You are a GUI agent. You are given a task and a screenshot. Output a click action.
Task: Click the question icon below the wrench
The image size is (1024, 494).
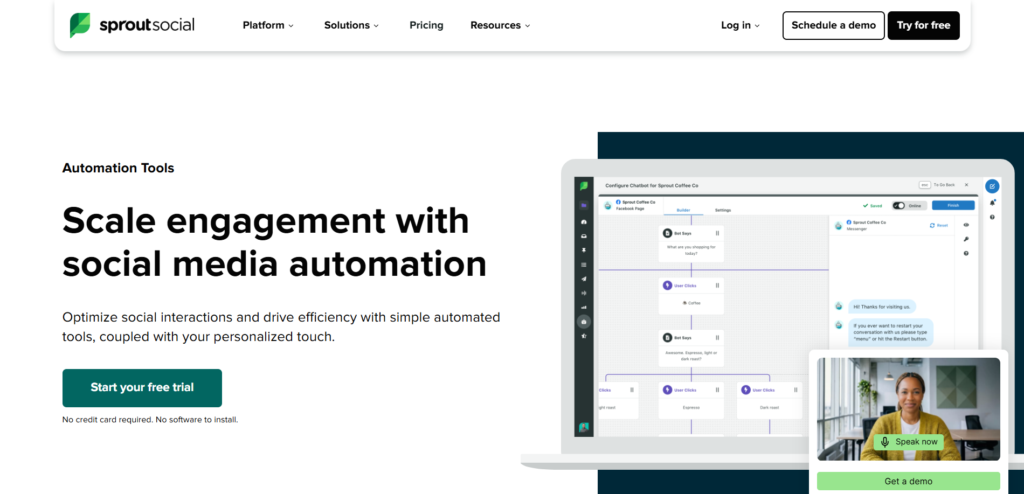point(966,253)
